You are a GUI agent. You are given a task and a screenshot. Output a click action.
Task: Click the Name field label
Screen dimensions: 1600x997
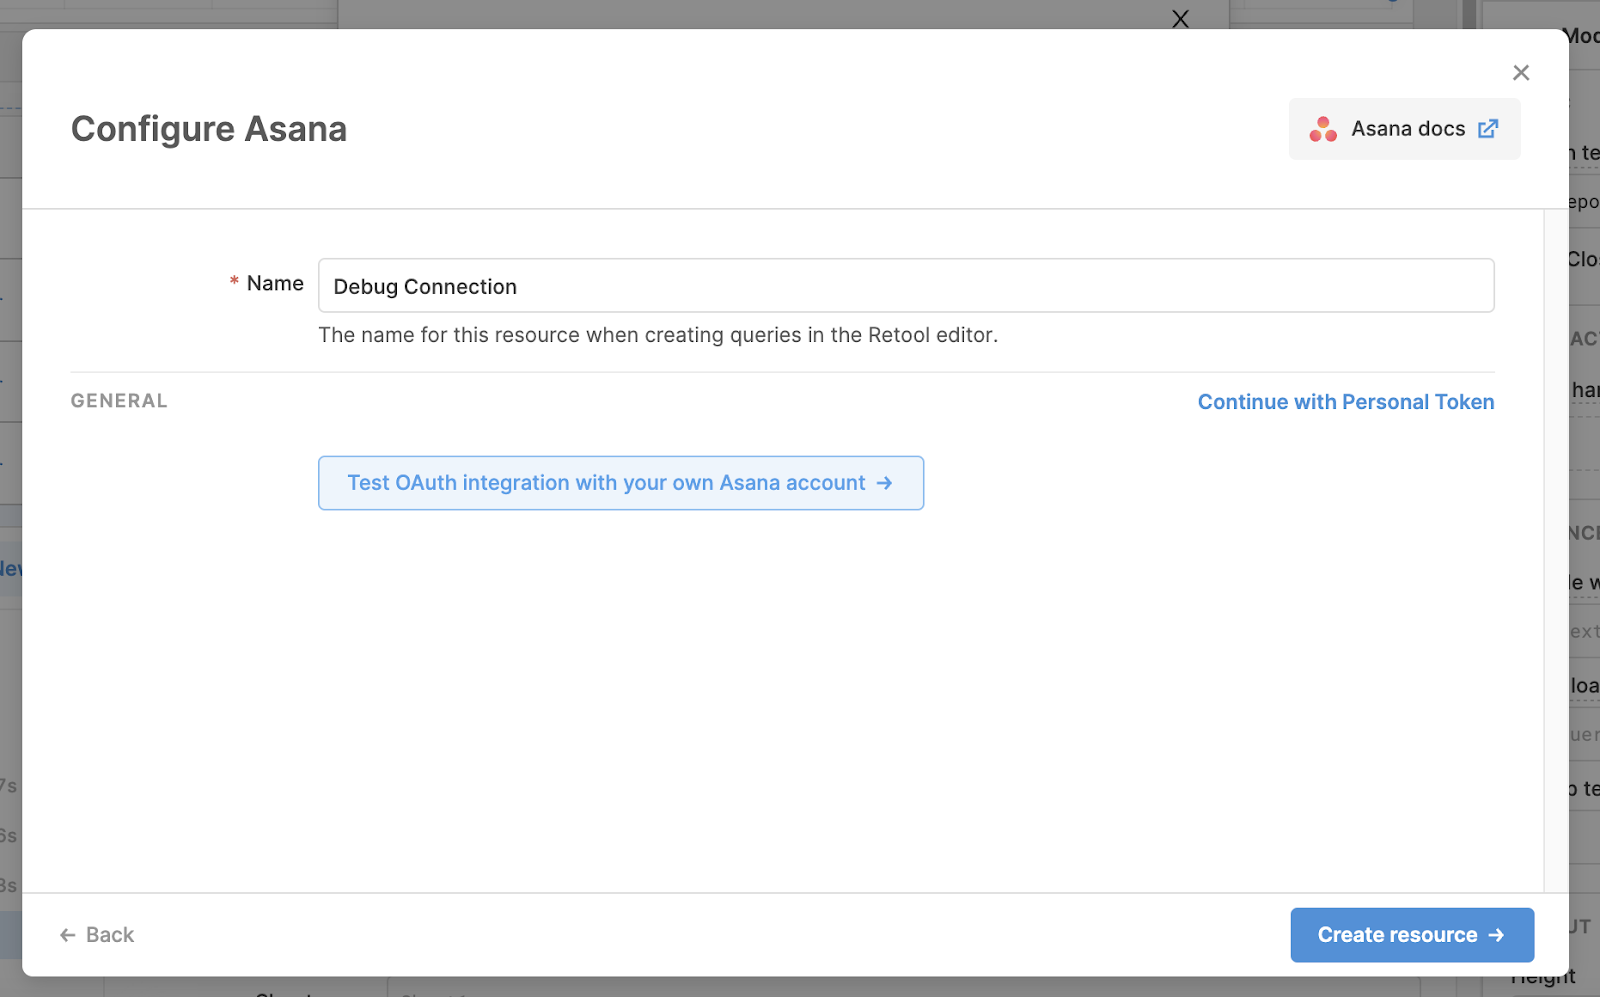(x=275, y=284)
